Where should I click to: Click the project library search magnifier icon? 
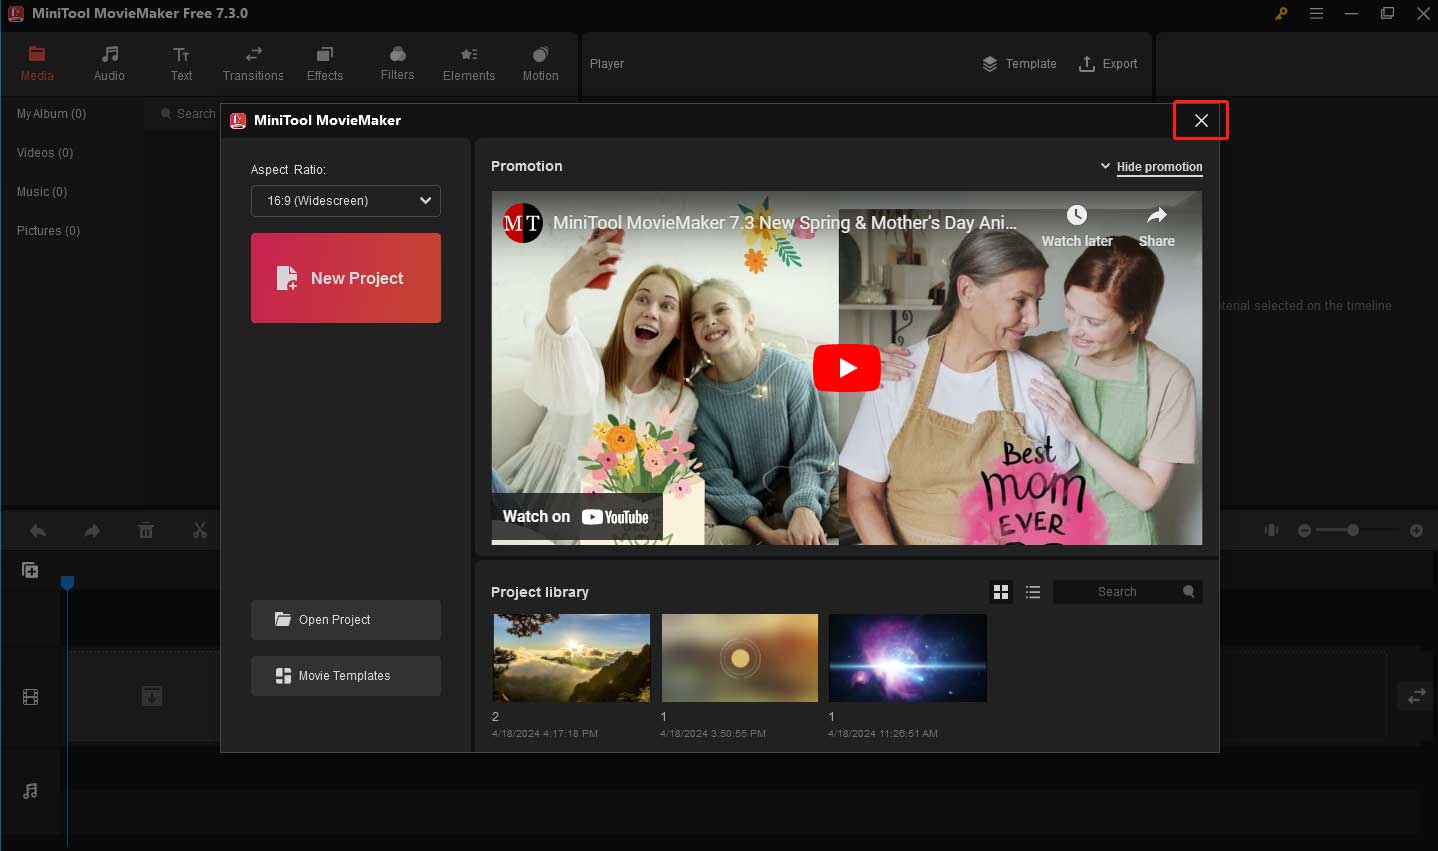pos(1189,592)
